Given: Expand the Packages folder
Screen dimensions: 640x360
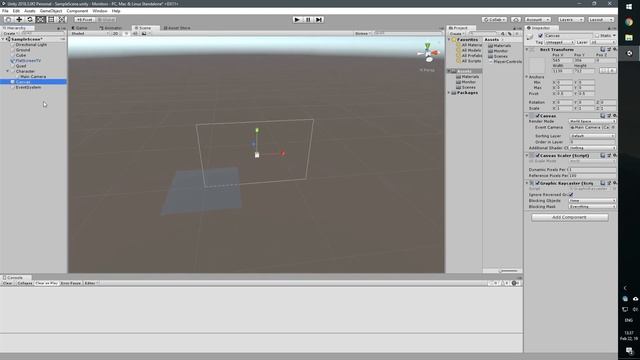Looking at the screenshot, I should [x=449, y=93].
